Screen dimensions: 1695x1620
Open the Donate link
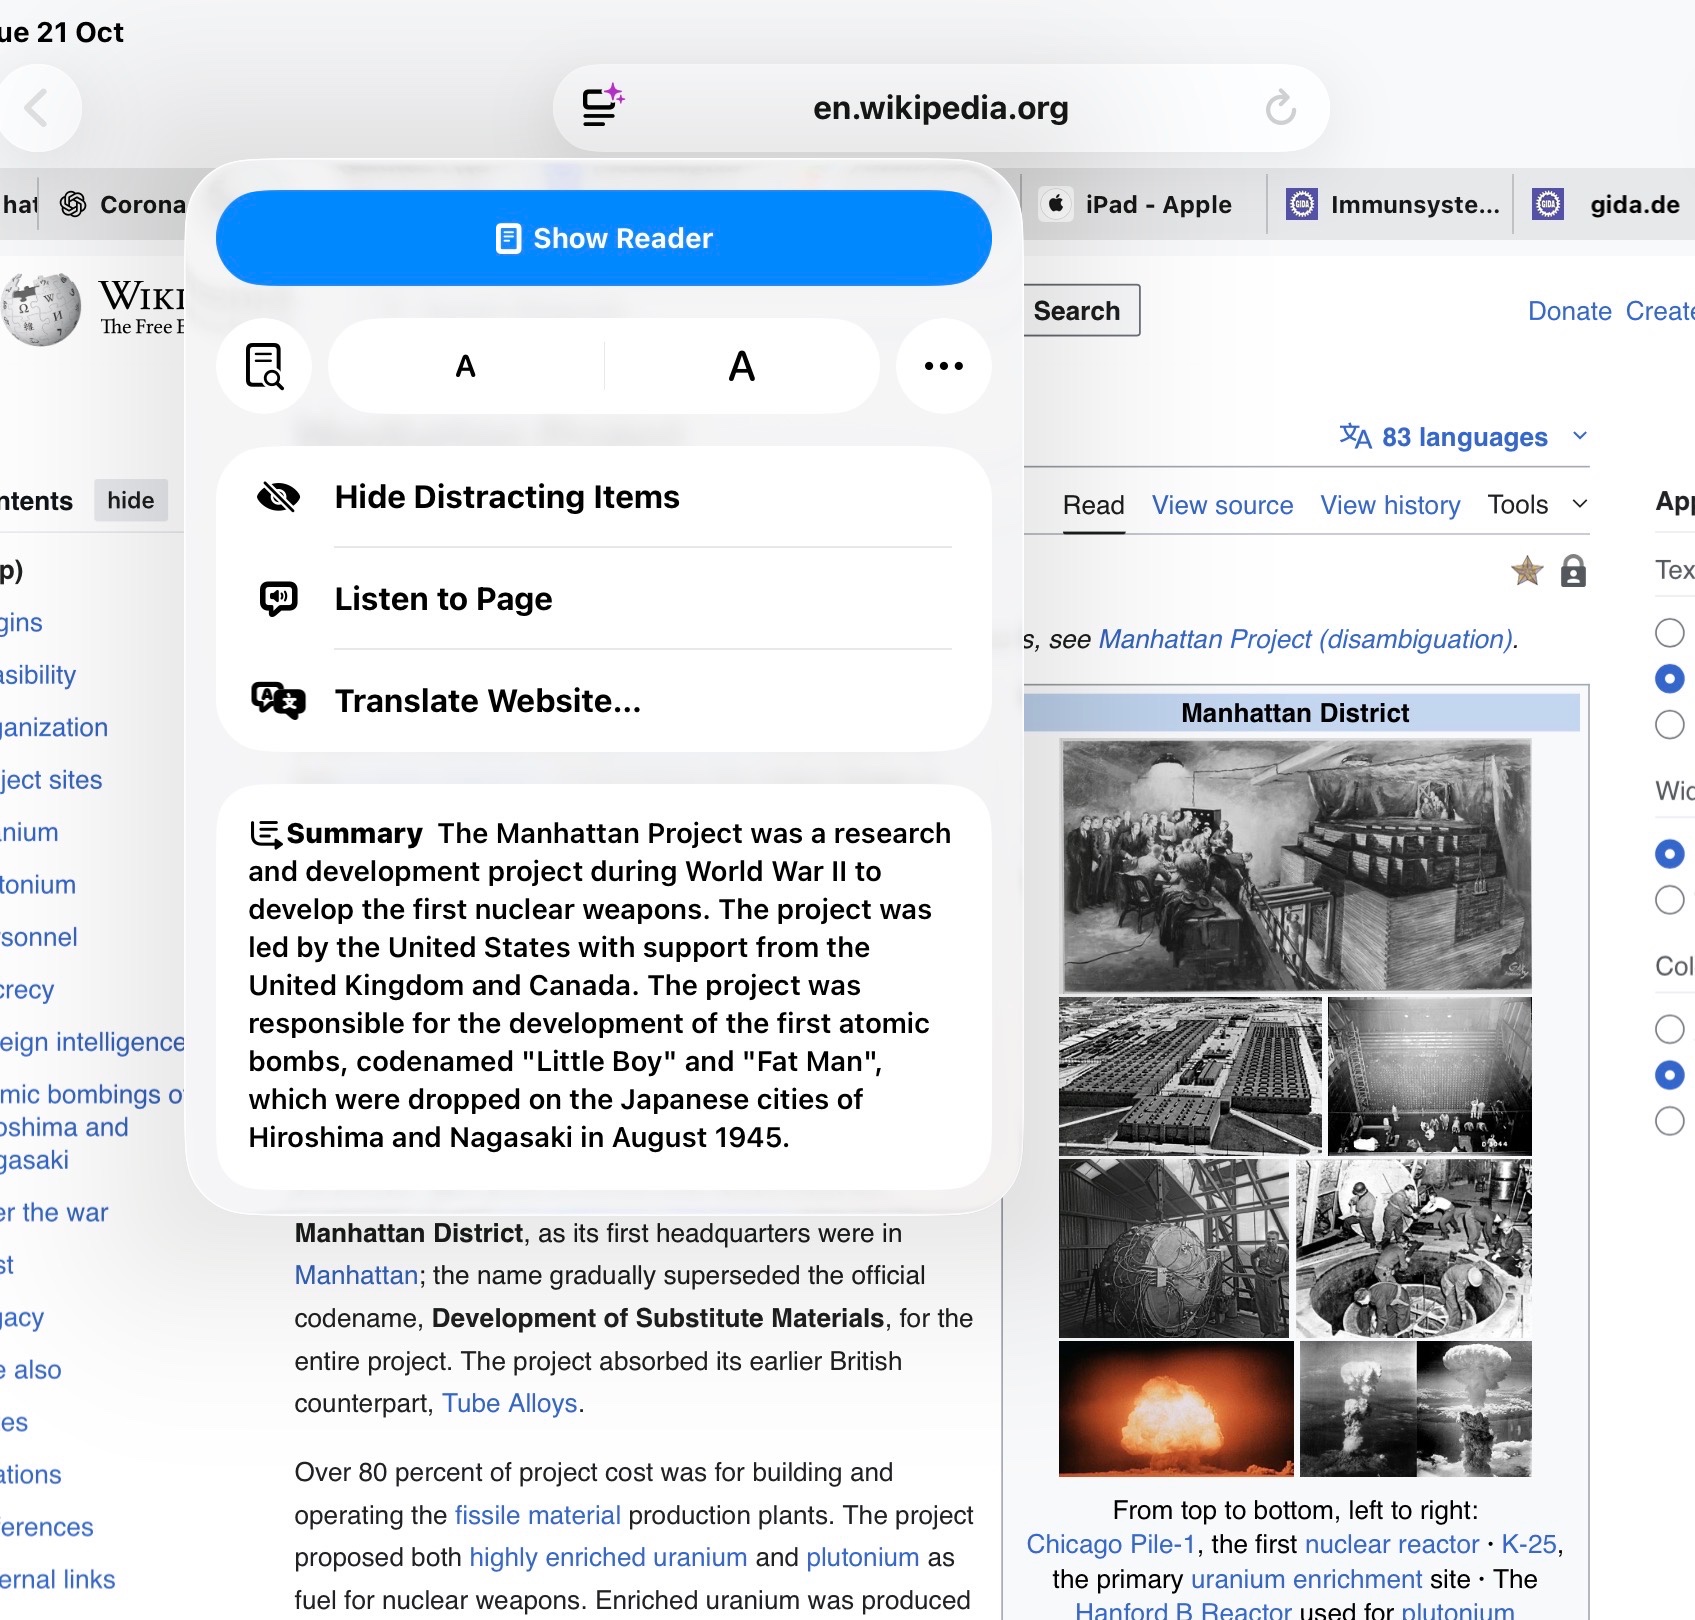[1569, 311]
